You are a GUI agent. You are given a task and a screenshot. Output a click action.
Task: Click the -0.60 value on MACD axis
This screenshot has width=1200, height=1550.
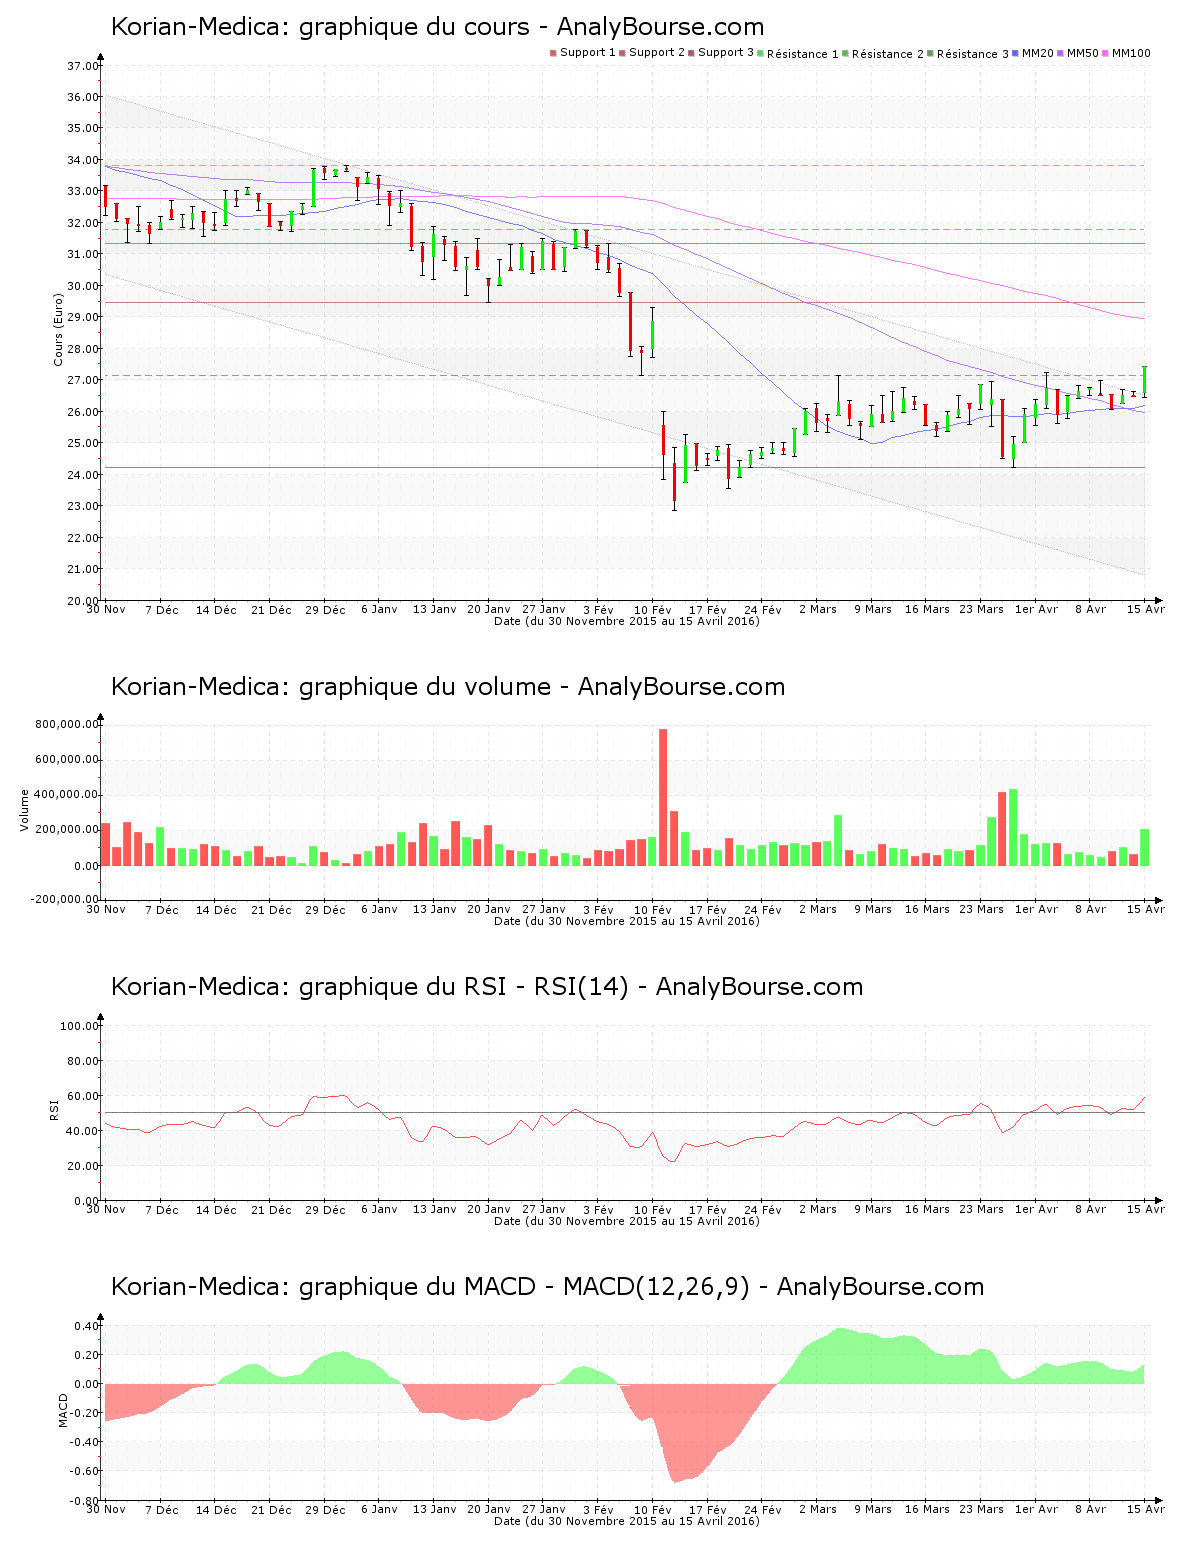(x=84, y=1471)
